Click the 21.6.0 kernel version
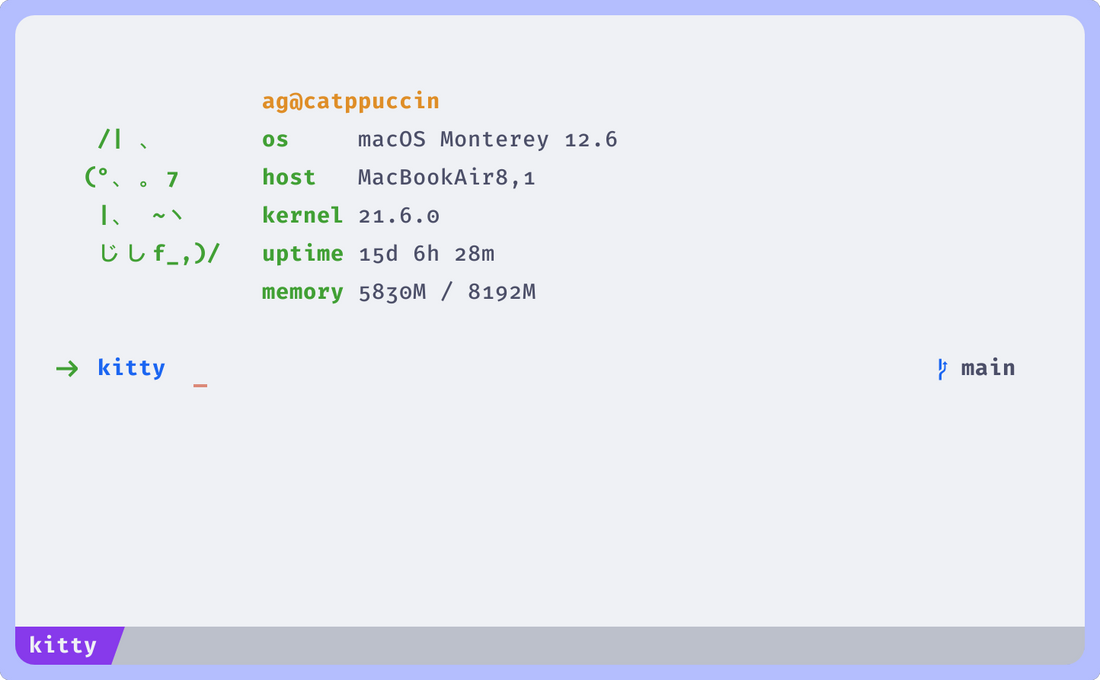Image resolution: width=1100 pixels, height=680 pixels. (398, 216)
